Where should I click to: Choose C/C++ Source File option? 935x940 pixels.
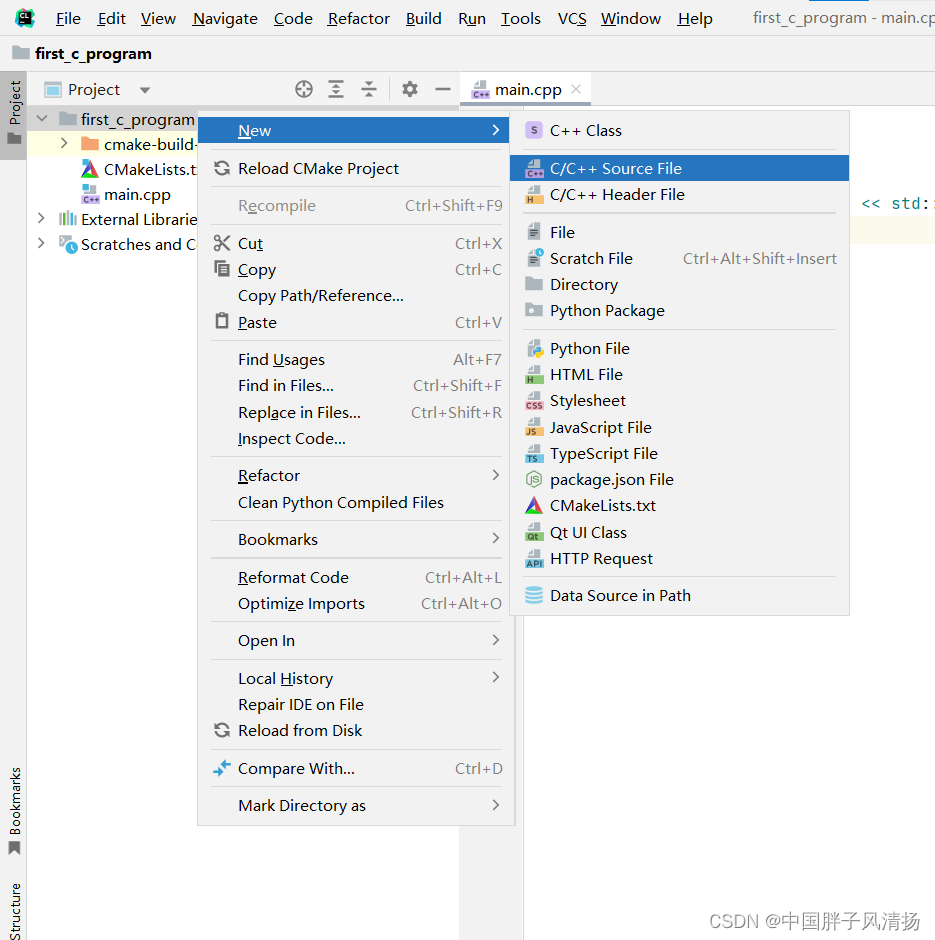click(679, 168)
